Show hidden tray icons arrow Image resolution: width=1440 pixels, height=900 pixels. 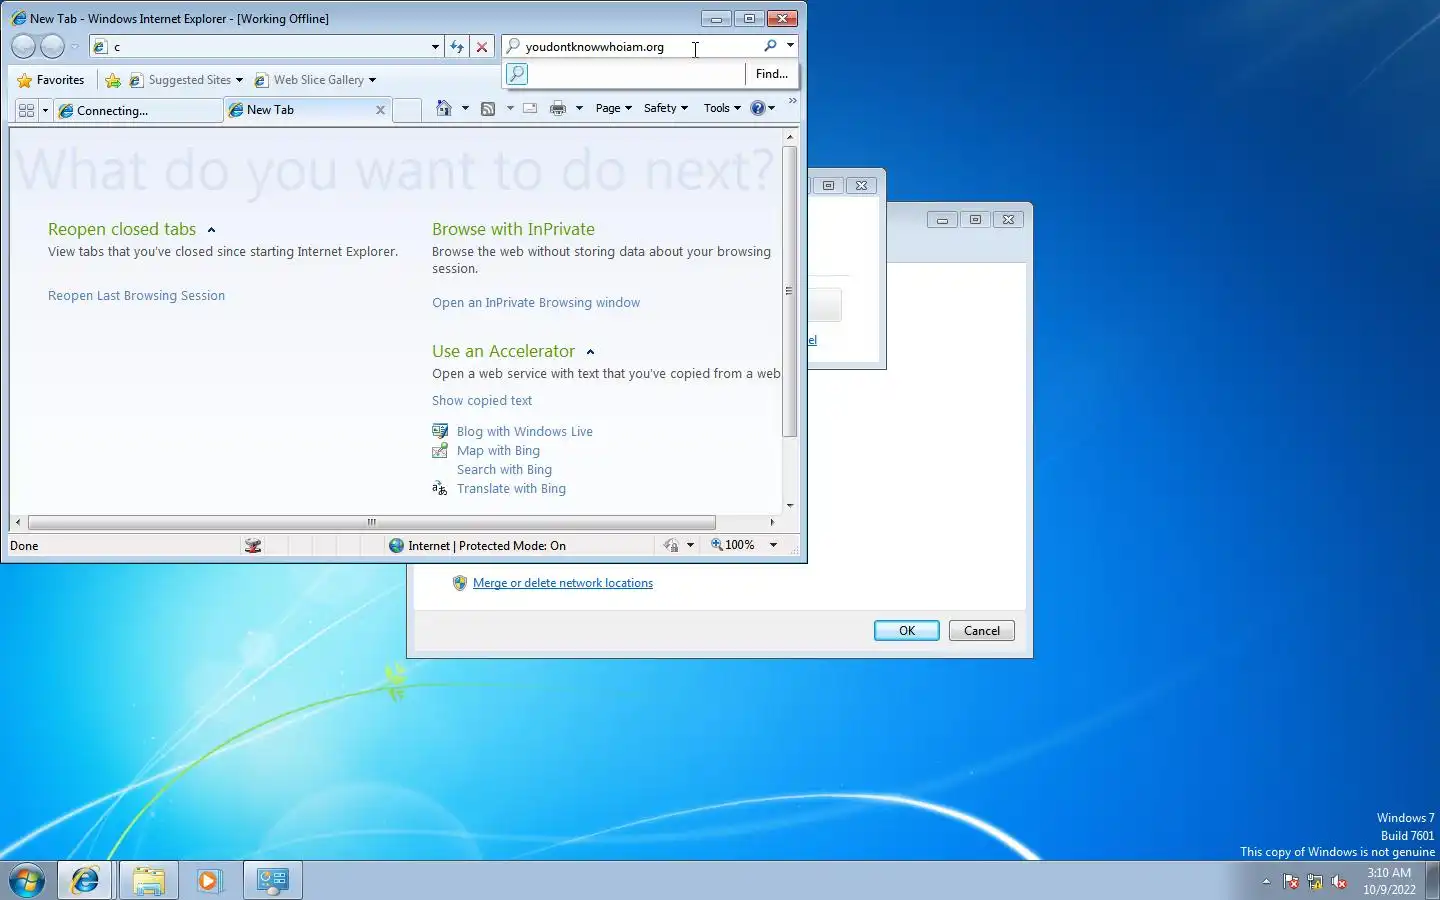tap(1266, 881)
